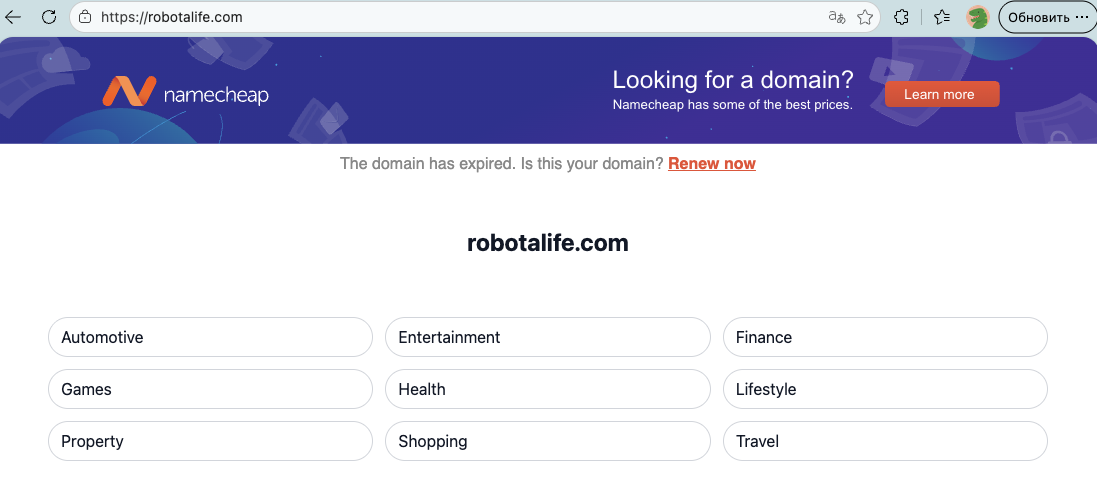Open the browser extensions puzzle icon

tap(901, 17)
